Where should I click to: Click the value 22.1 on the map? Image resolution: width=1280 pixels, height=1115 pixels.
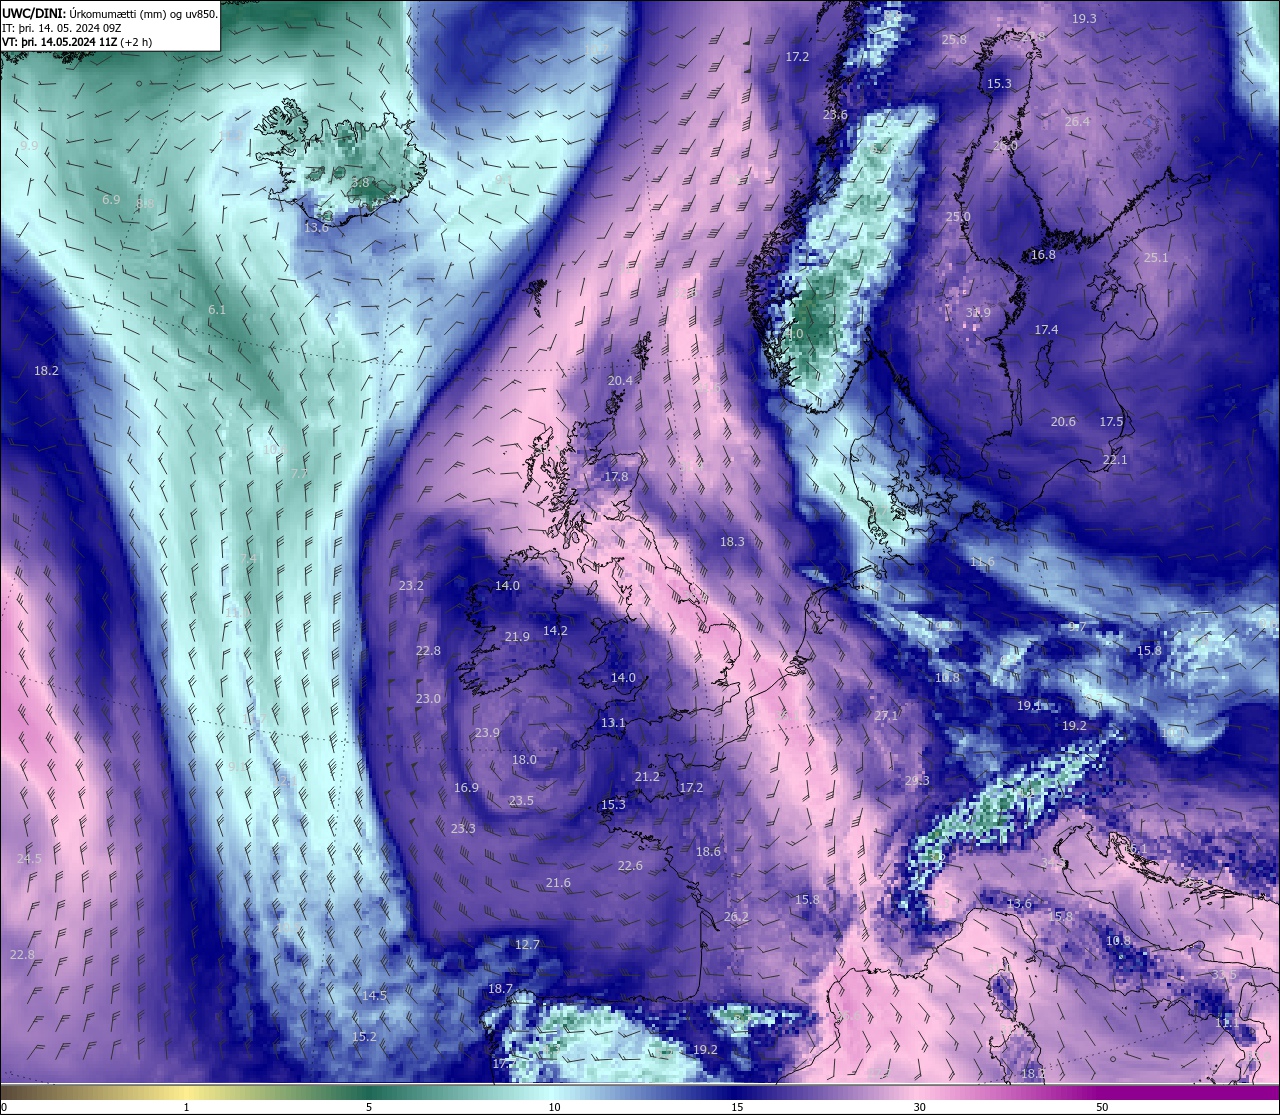[x=1115, y=460]
